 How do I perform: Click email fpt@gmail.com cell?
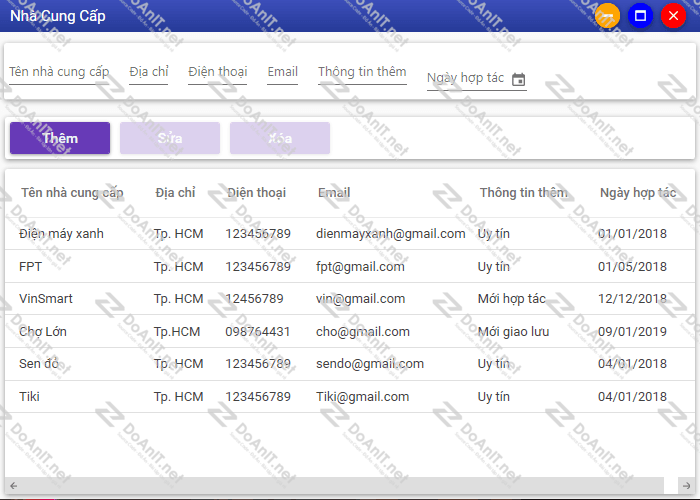point(360,267)
